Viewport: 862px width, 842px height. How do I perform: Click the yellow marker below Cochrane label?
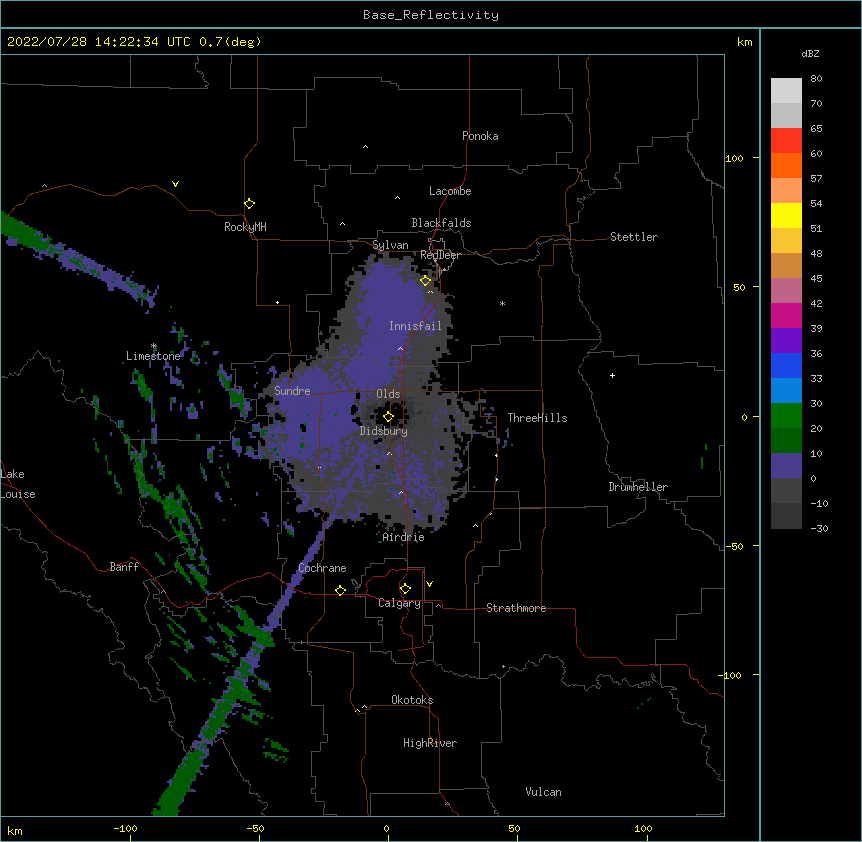340,590
